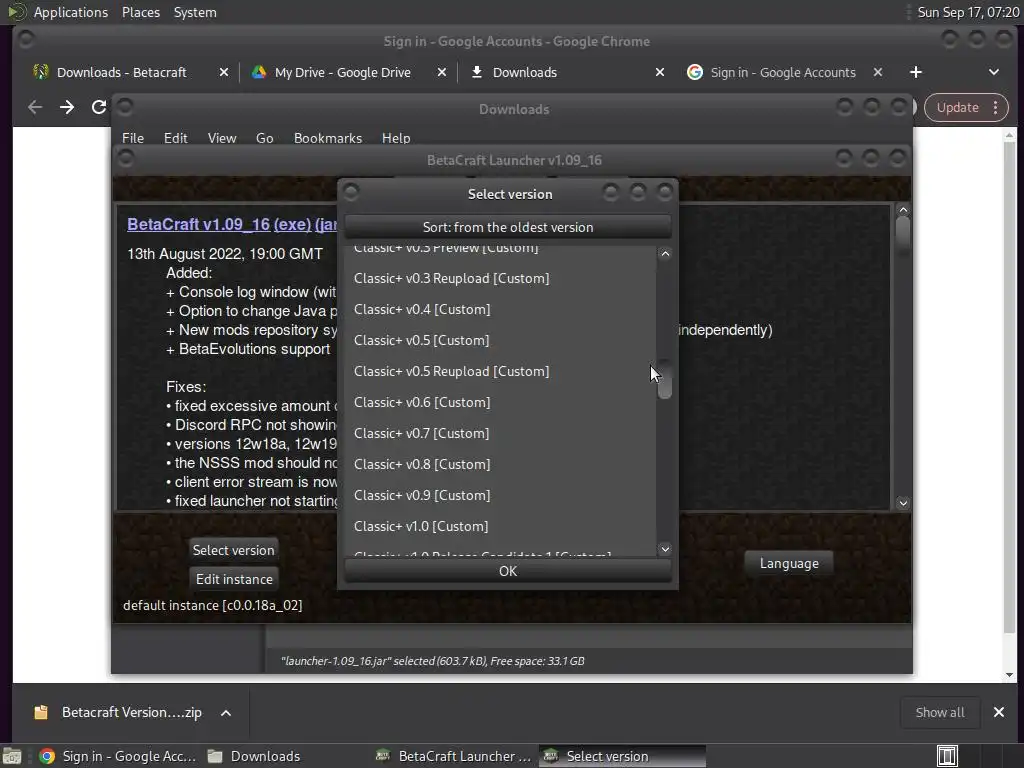Click Select version dialog window menu button
This screenshot has width=1024, height=768.
coord(351,192)
